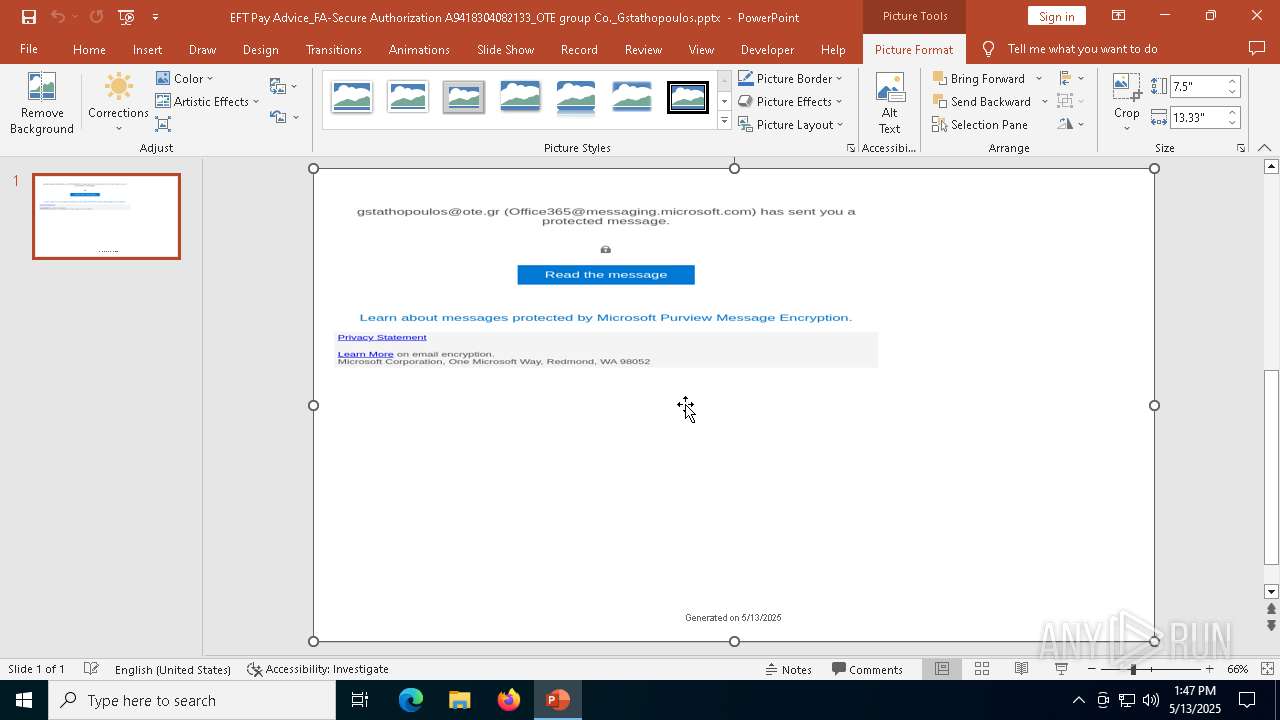This screenshot has width=1280, height=720.
Task: Open File Explorer from taskbar
Action: [x=459, y=700]
